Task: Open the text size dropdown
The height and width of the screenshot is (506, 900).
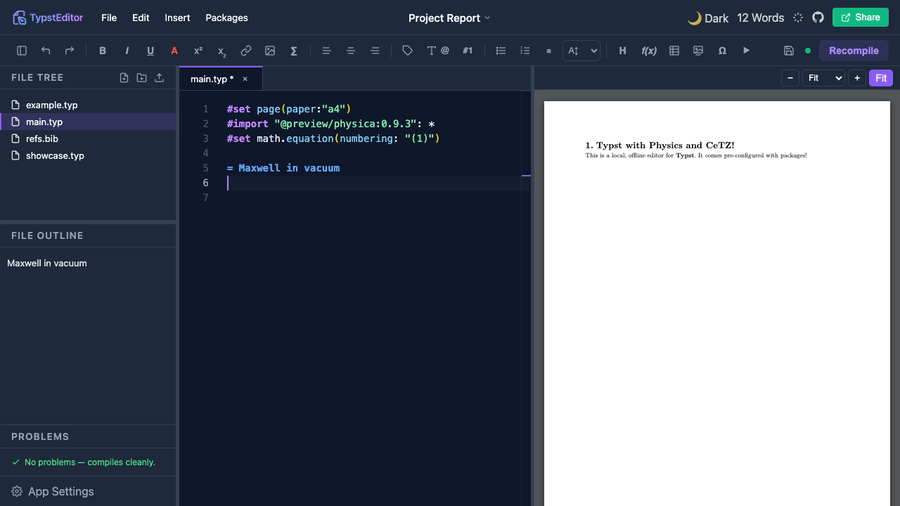Action: point(581,50)
